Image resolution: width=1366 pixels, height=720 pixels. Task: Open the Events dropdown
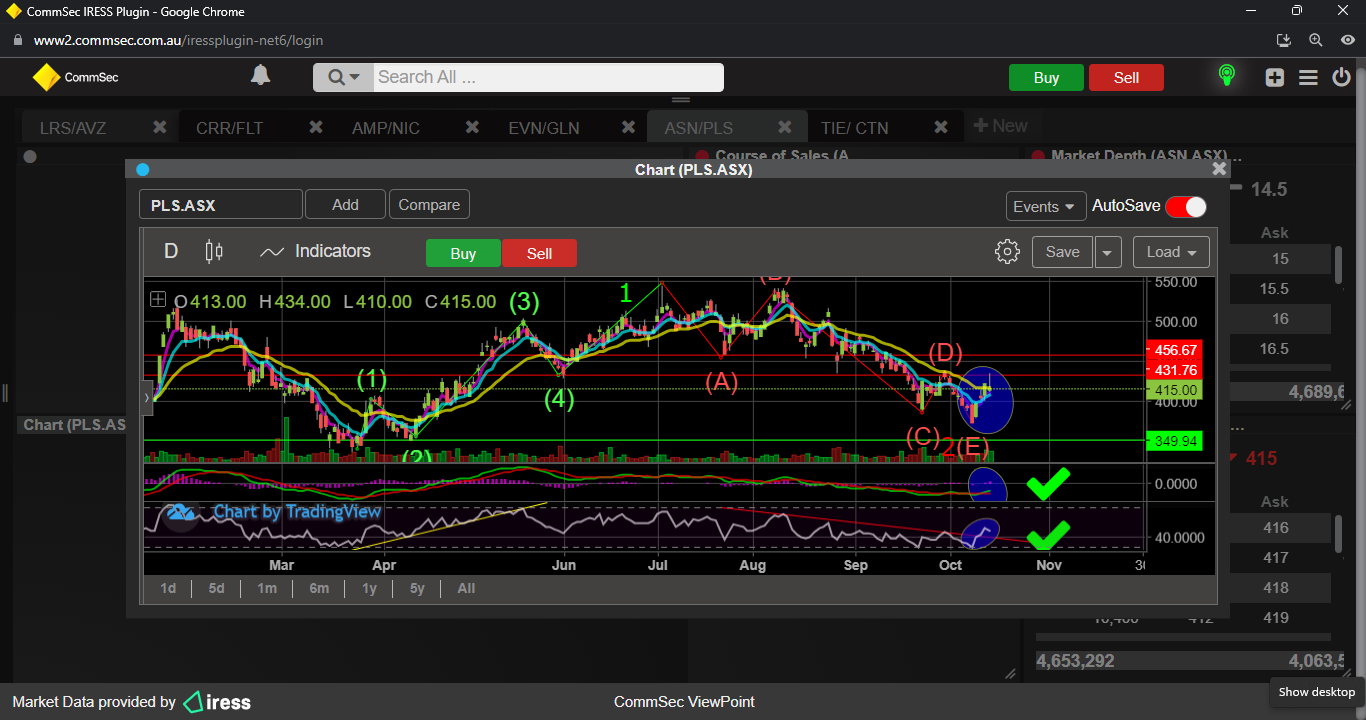pos(1046,206)
